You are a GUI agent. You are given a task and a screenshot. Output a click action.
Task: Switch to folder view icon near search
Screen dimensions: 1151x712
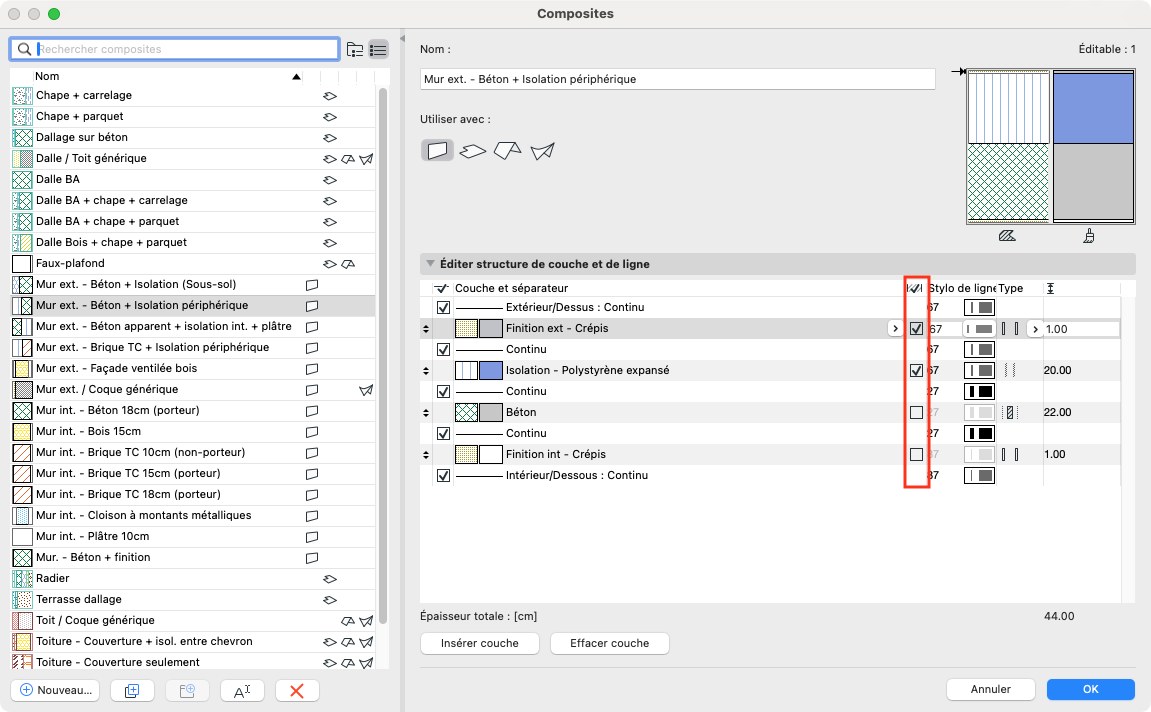coord(355,49)
